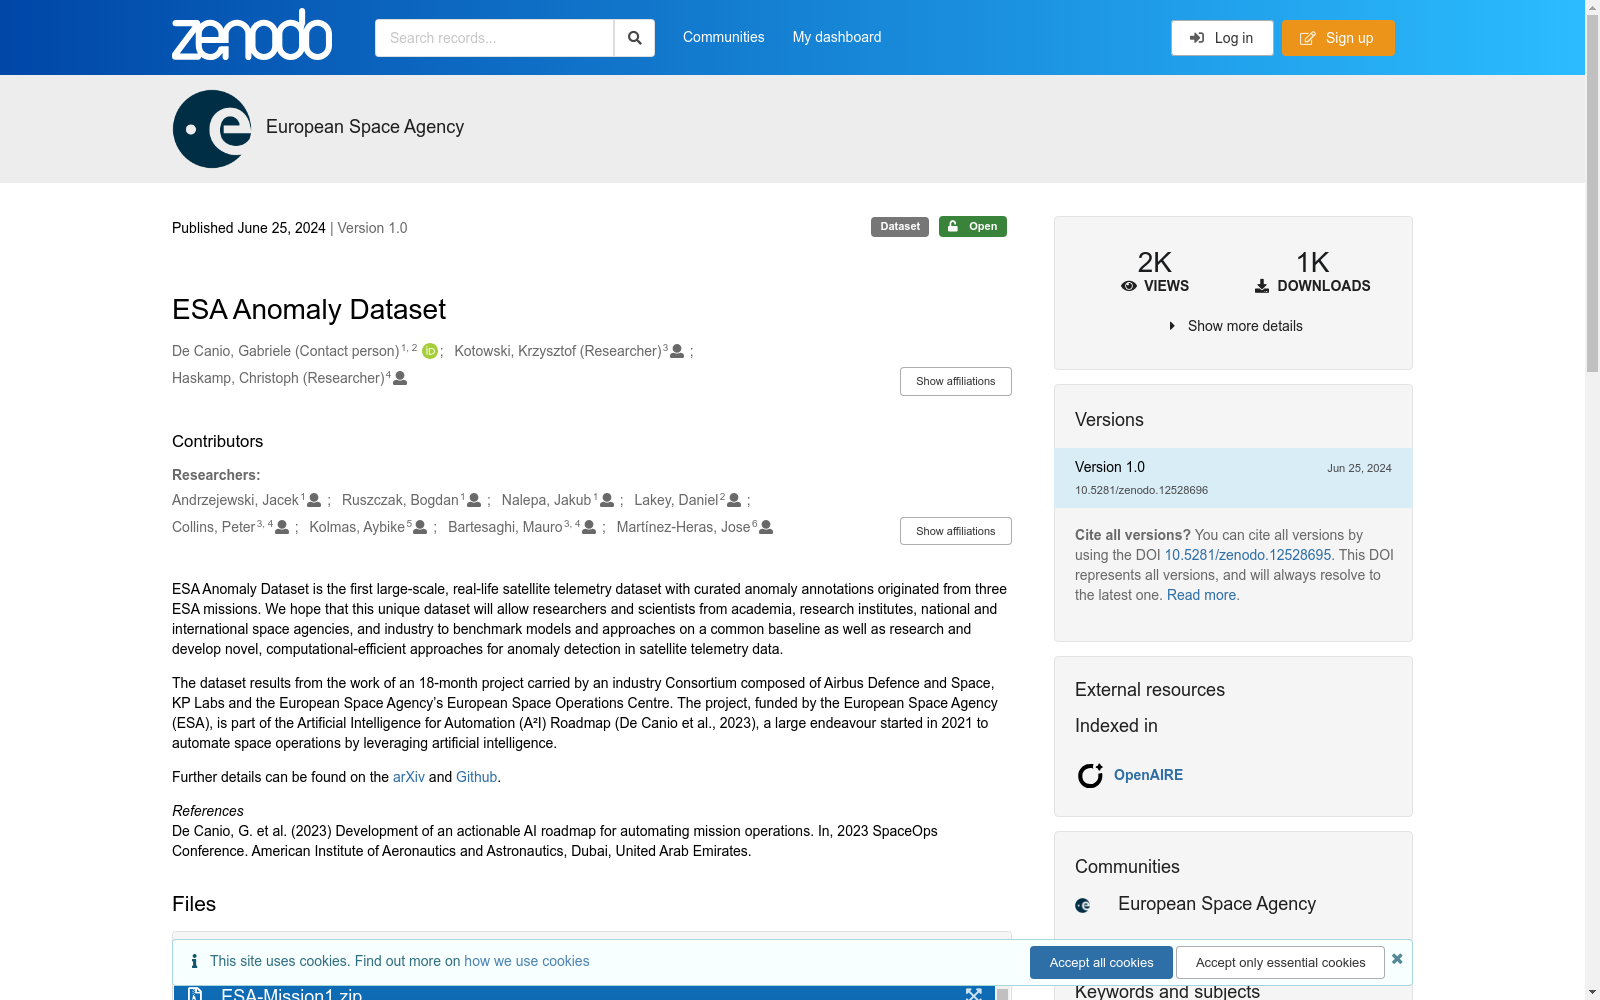Click the download icon beside DOWNLOADS
The image size is (1600, 1000).
tap(1262, 286)
